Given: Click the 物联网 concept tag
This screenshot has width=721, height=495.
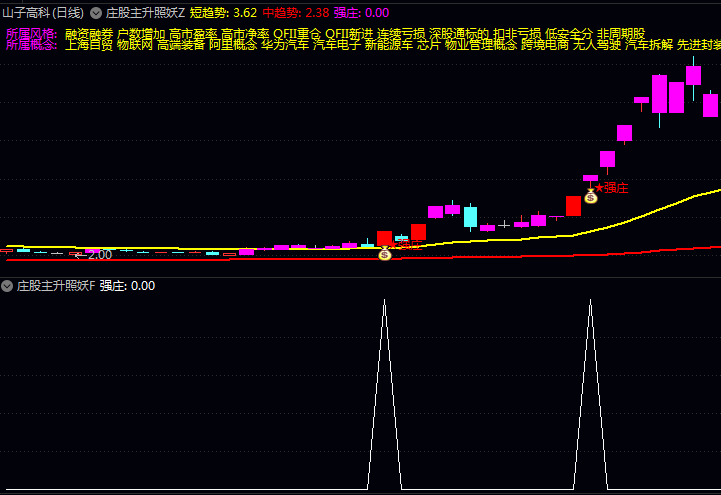Looking at the screenshot, I should click(x=135, y=45).
